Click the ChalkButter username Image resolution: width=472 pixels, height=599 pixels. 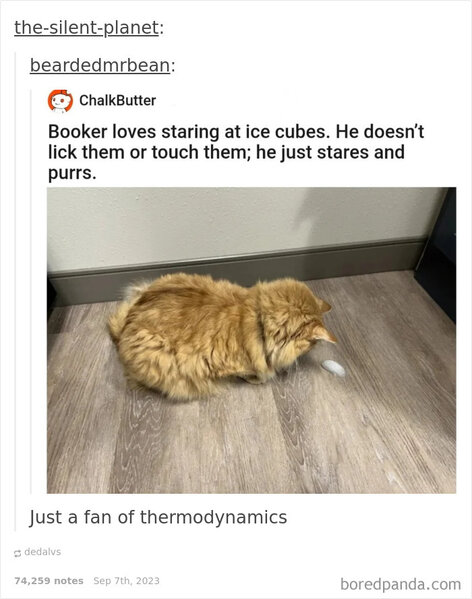[x=118, y=100]
